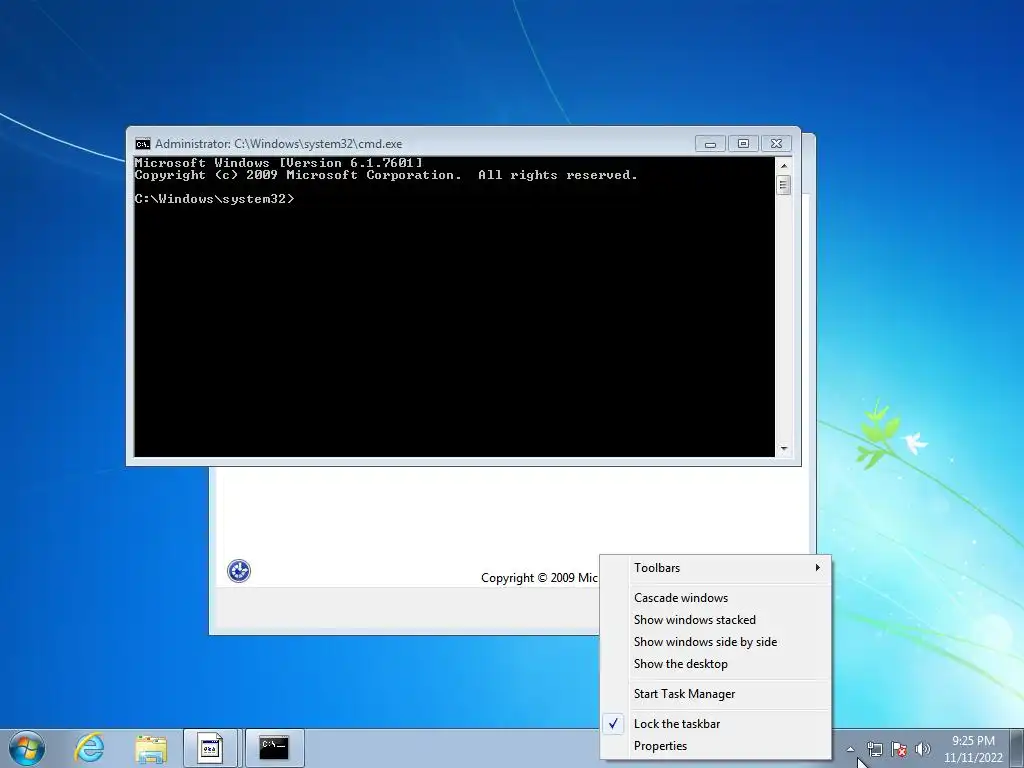Expand the Toolbars submenu
This screenshot has height=768, width=1024.
pyautogui.click(x=716, y=568)
